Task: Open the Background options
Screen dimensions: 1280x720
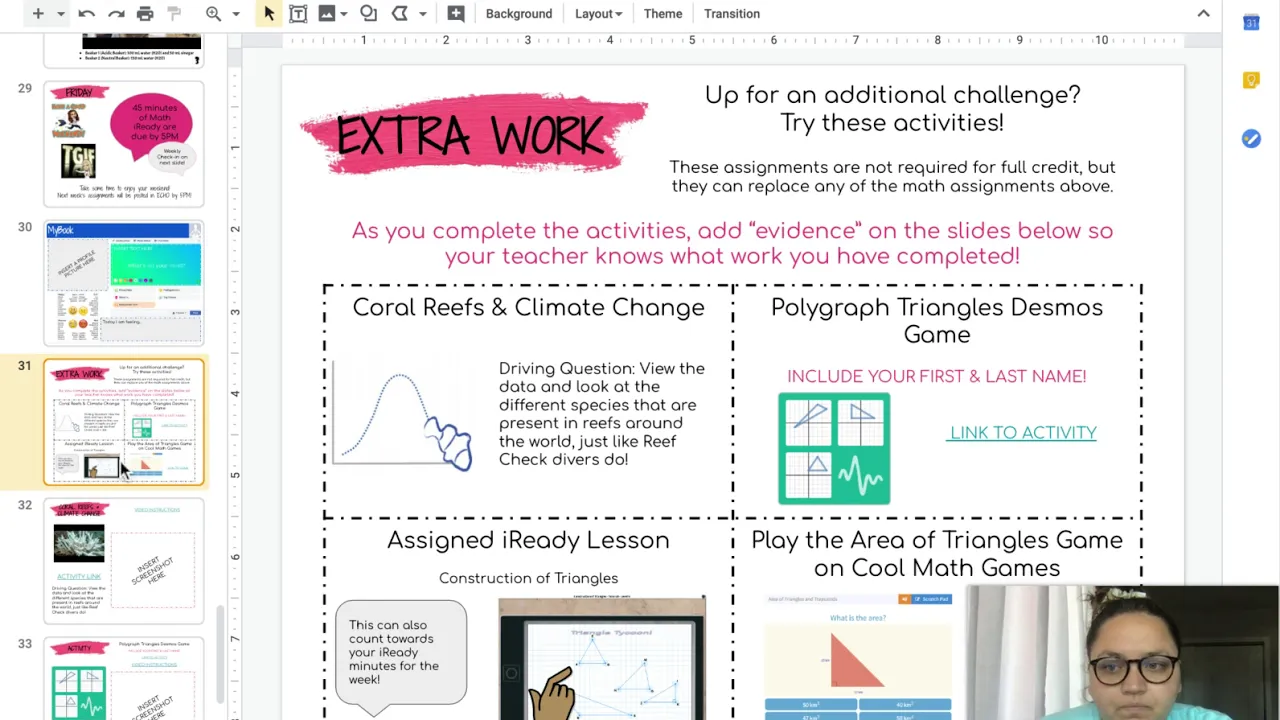Action: (519, 14)
